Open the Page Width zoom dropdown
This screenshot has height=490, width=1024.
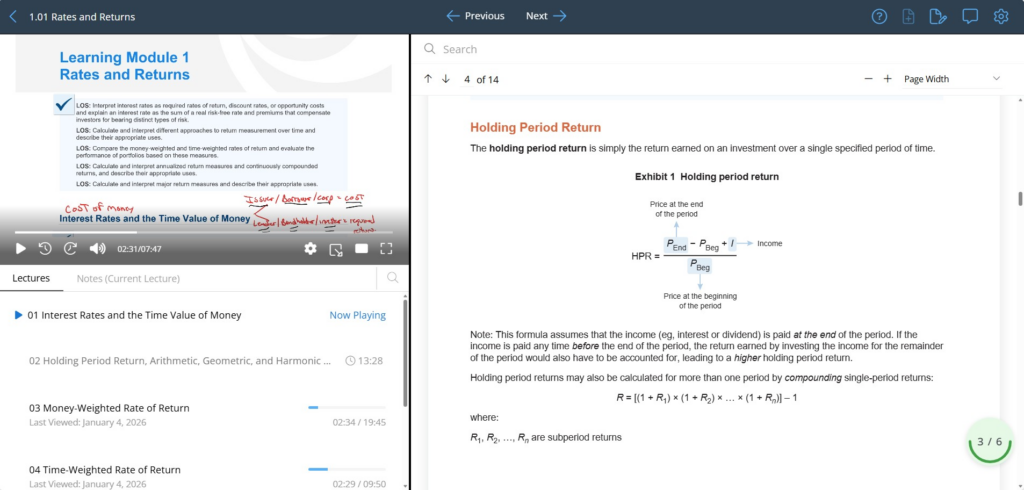[952, 79]
